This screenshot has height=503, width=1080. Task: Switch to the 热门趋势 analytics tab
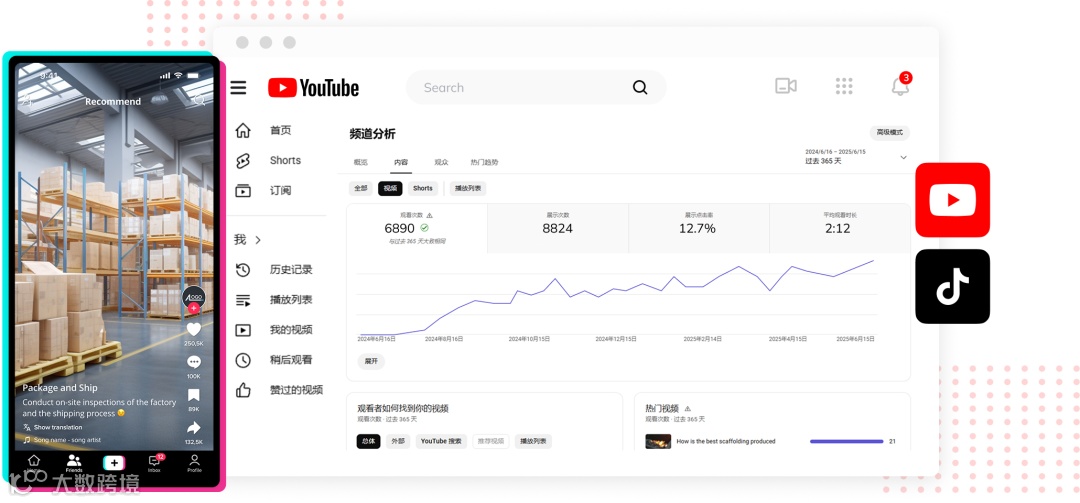(484, 163)
